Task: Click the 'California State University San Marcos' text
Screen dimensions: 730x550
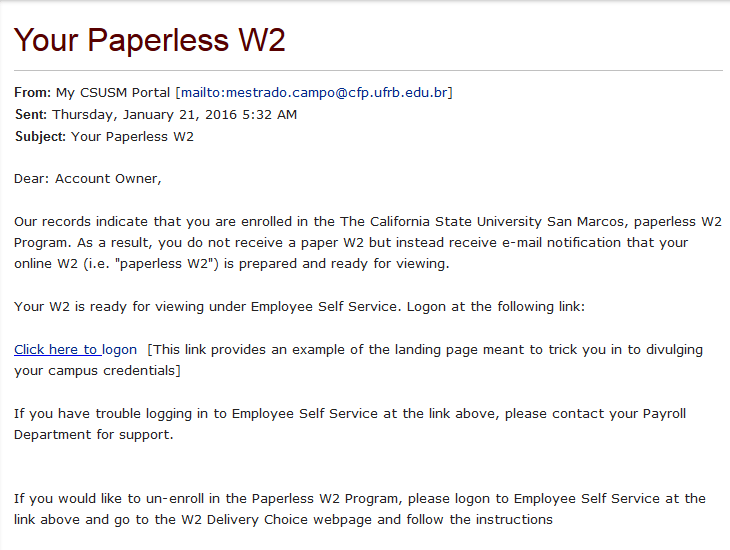Action: coord(472,221)
